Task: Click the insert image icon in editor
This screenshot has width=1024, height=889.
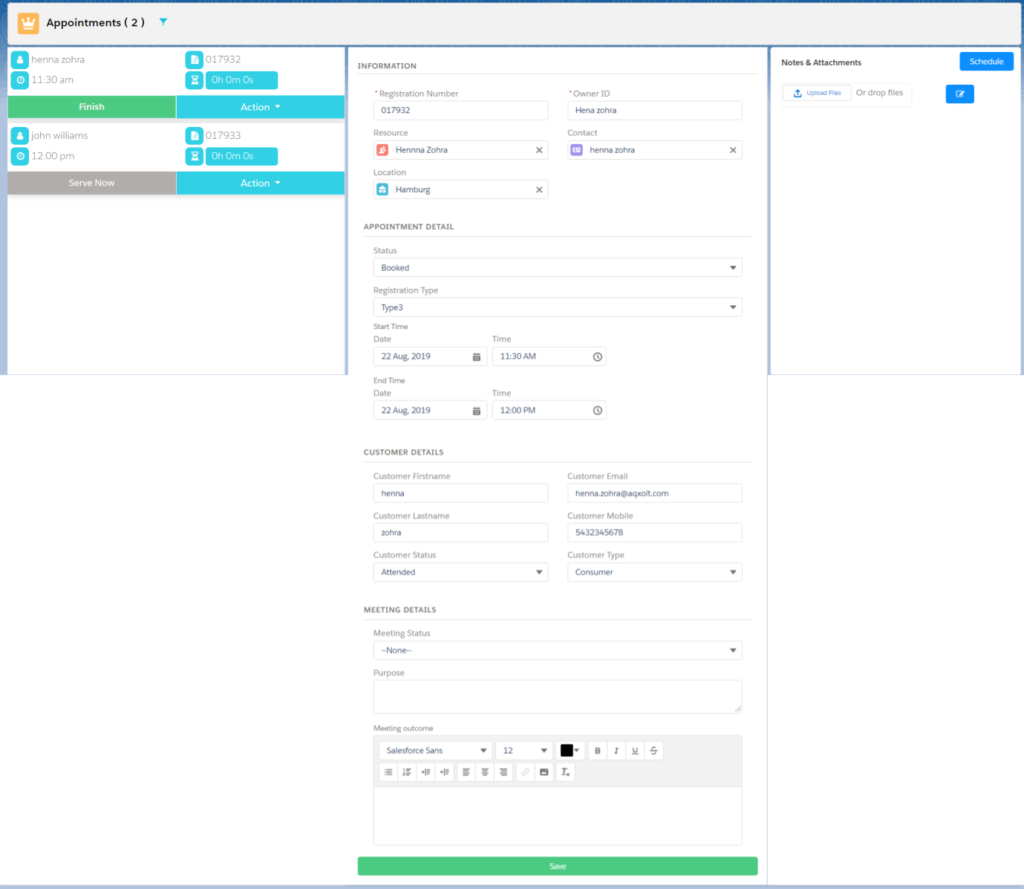Action: (x=544, y=772)
